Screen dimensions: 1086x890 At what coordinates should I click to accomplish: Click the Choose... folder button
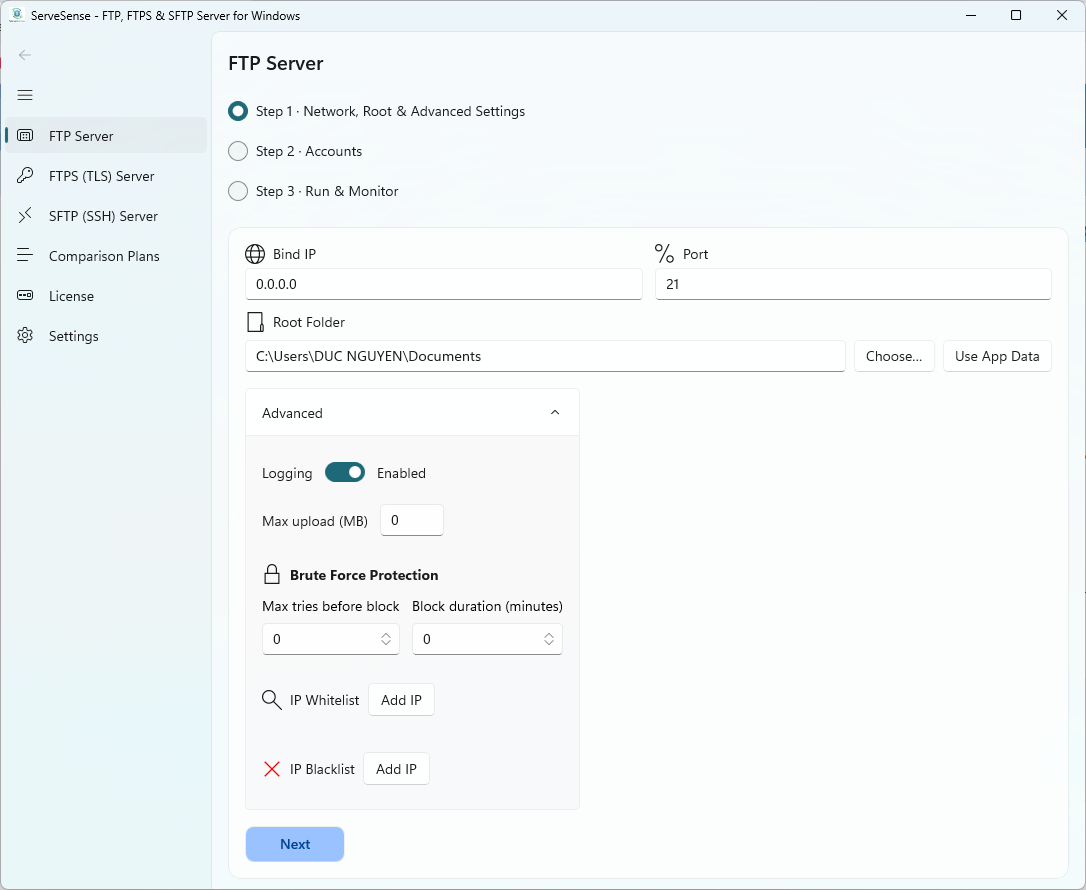pos(893,356)
